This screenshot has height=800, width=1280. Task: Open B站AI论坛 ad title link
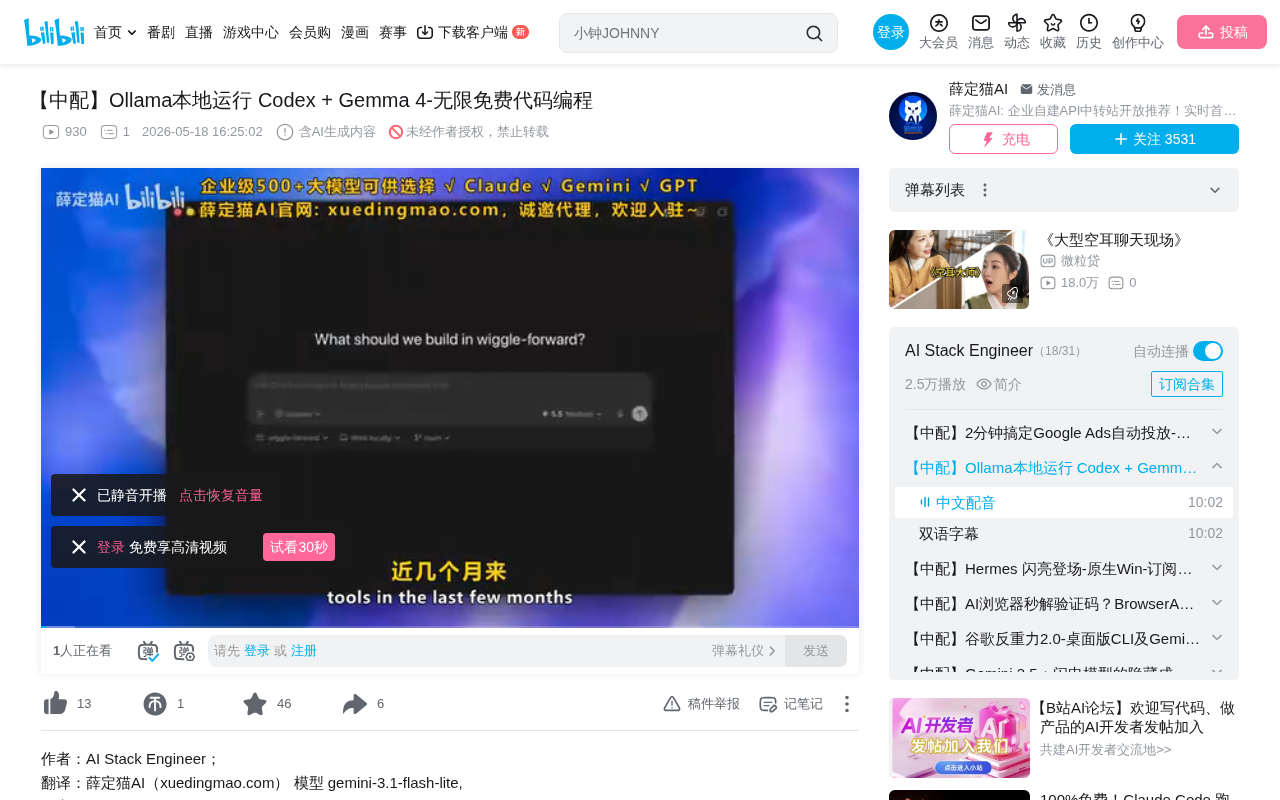pos(1138,717)
